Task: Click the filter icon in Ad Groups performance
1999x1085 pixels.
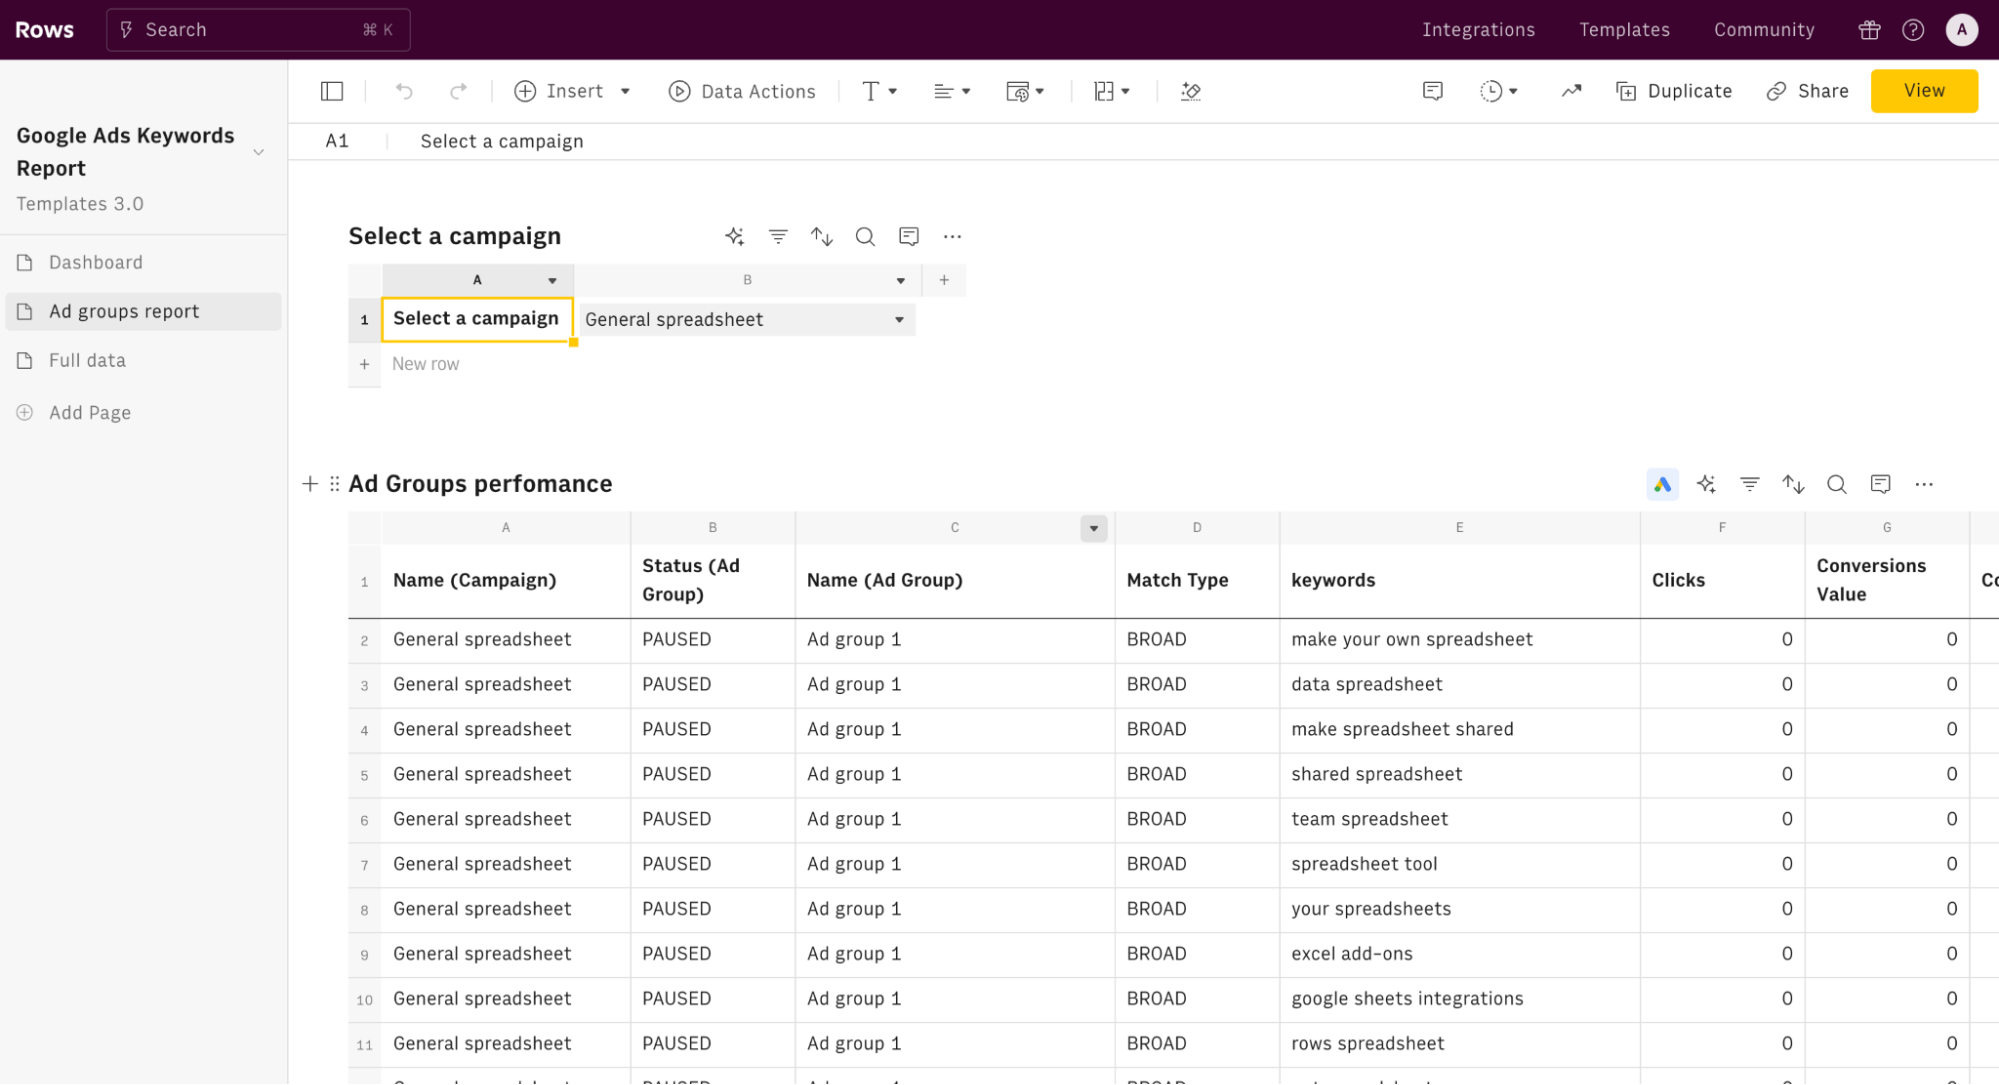Action: pos(1750,482)
